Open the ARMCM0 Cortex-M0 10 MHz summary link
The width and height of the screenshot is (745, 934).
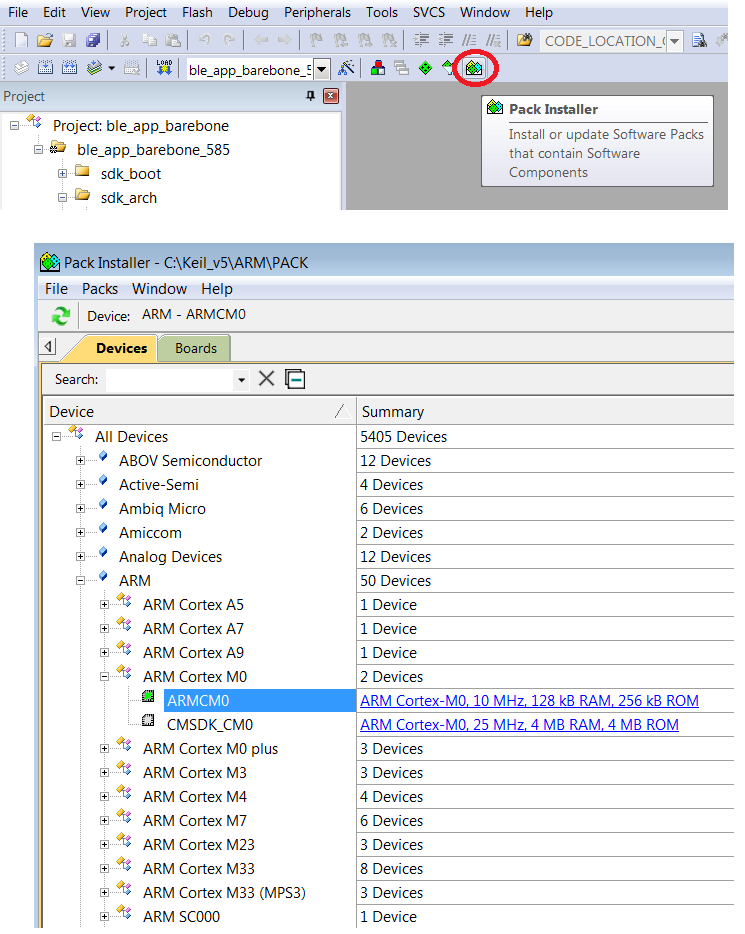click(x=529, y=701)
